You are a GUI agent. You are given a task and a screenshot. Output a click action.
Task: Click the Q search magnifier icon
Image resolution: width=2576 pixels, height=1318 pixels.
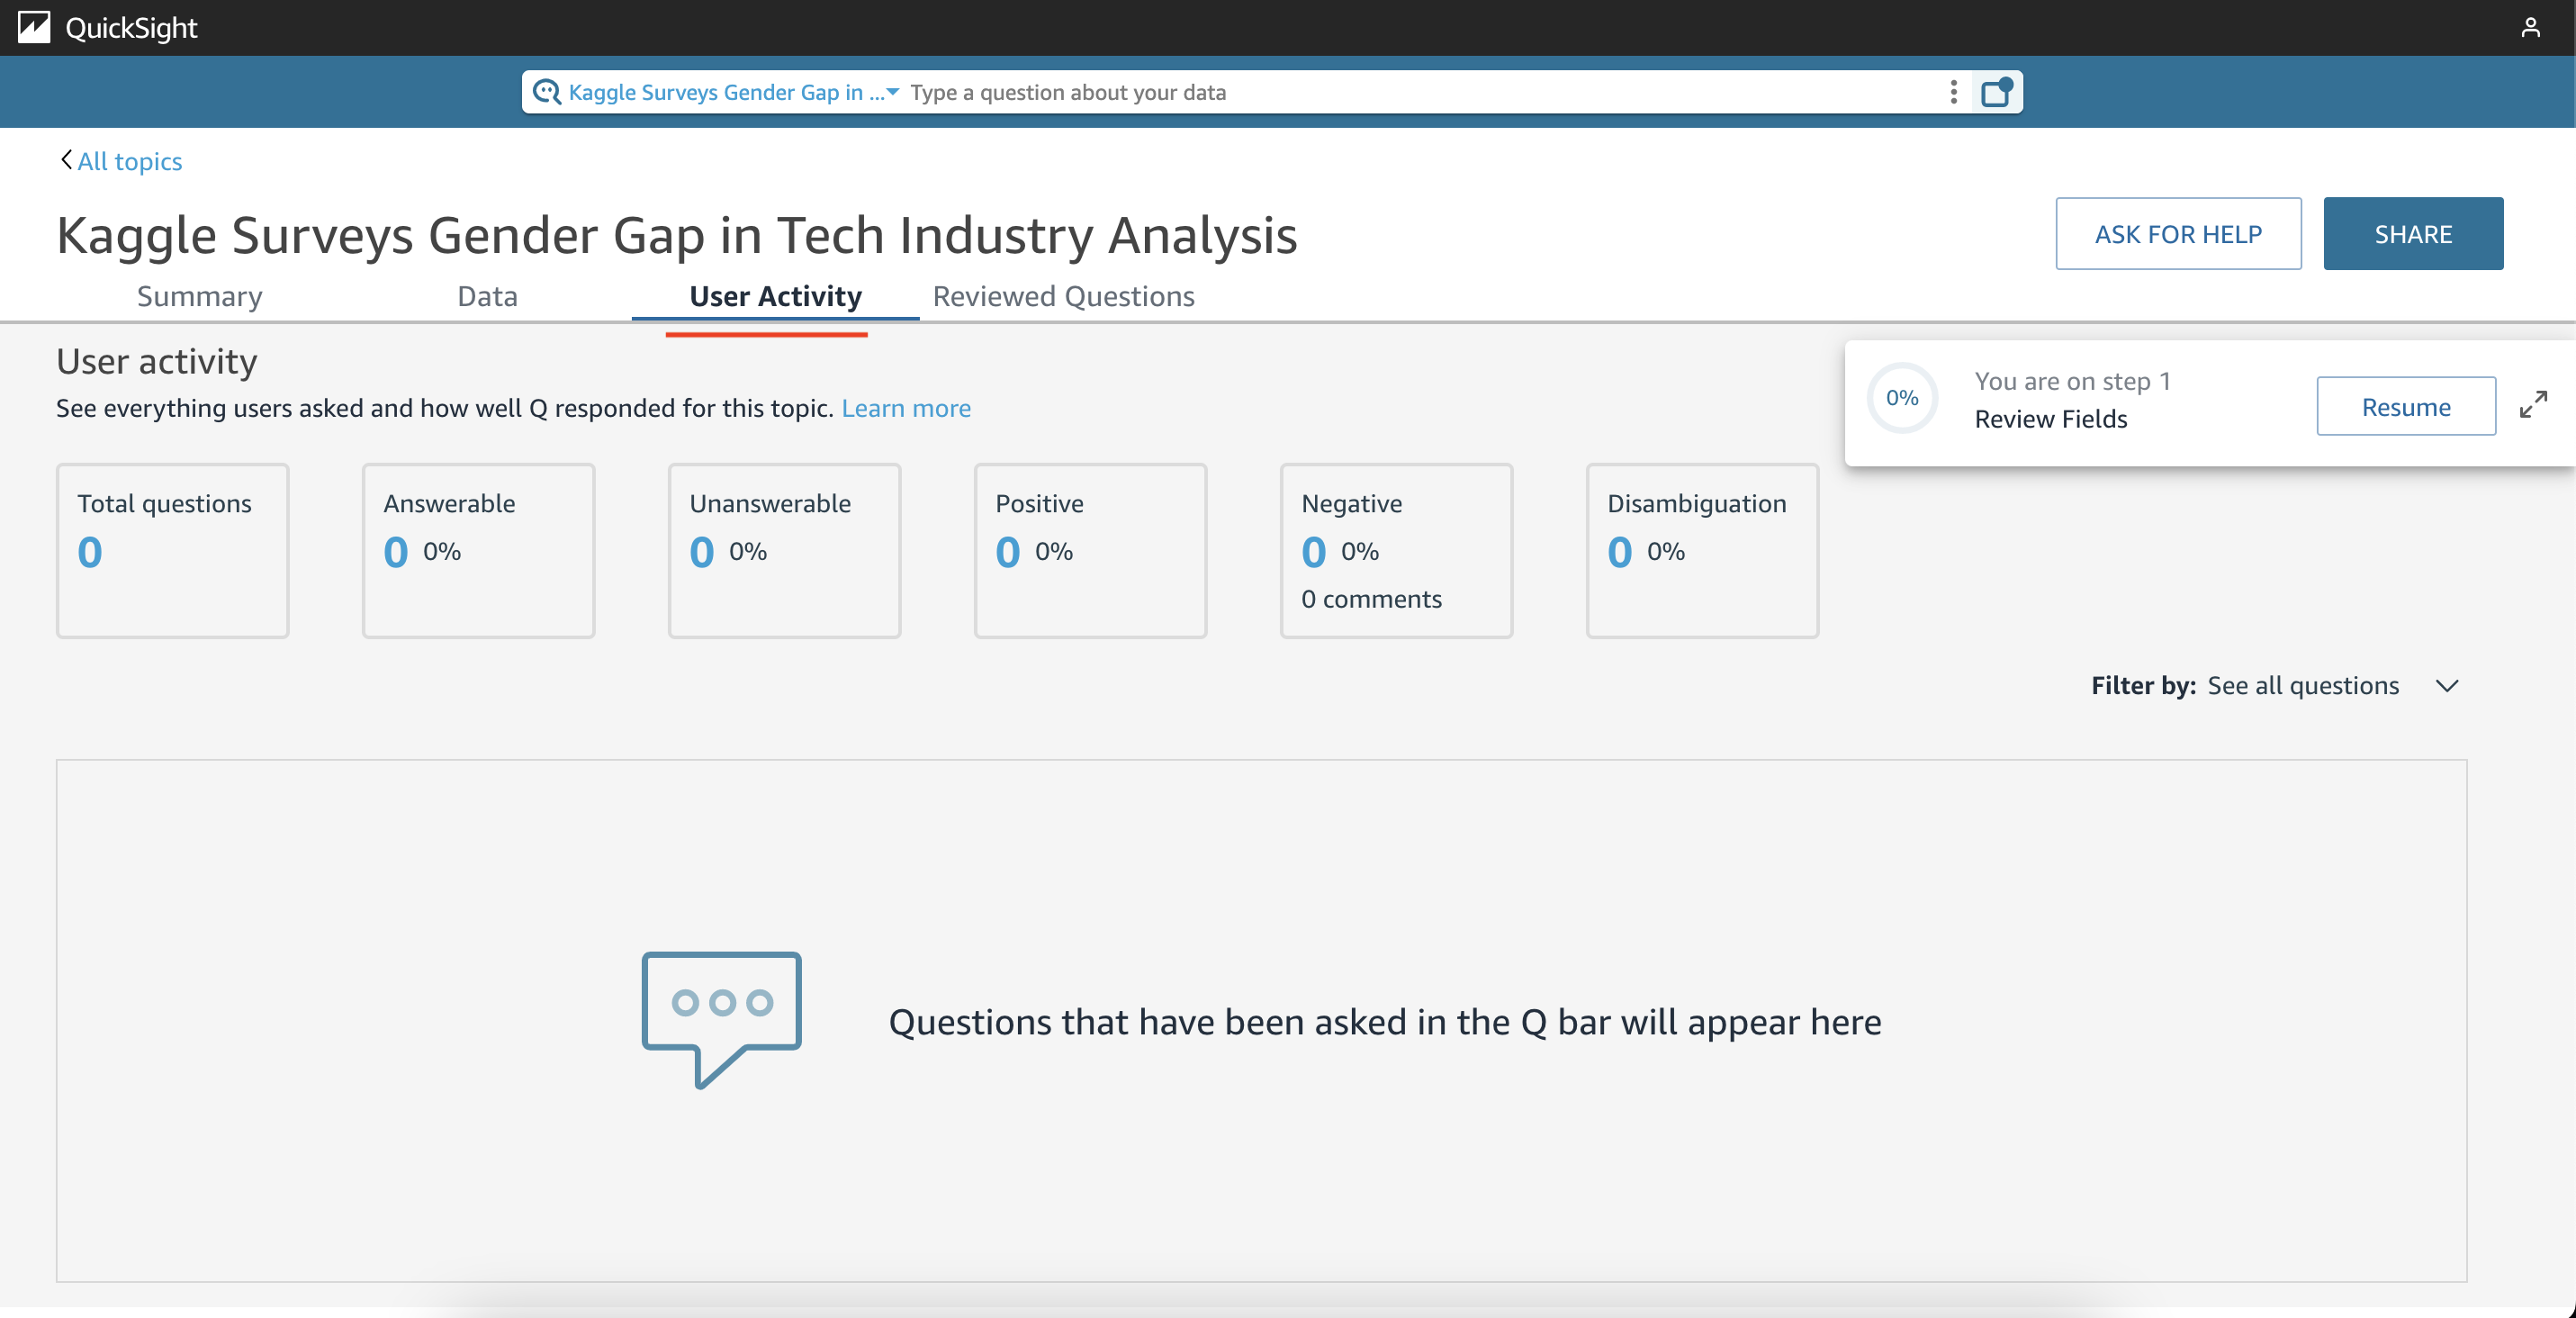tap(546, 92)
